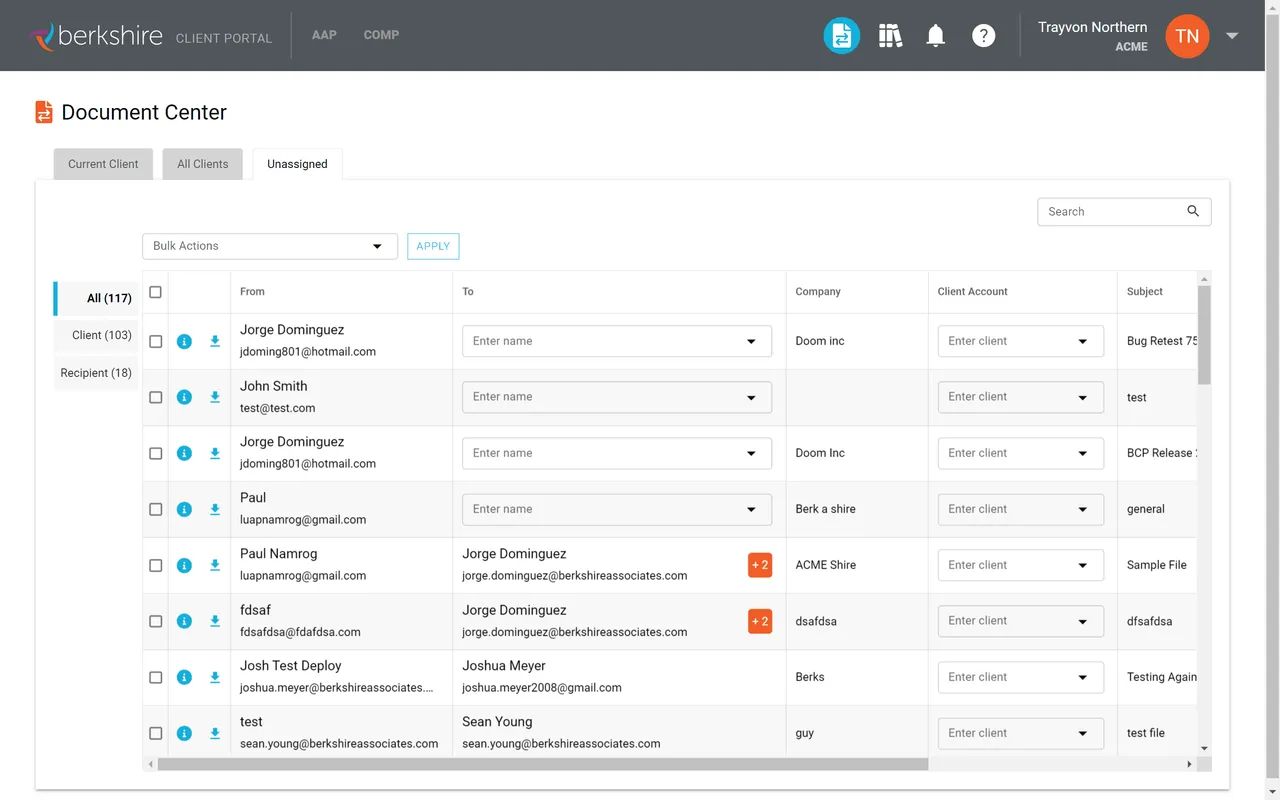
Task: Open the company/buildings icon in the header
Action: [889, 35]
